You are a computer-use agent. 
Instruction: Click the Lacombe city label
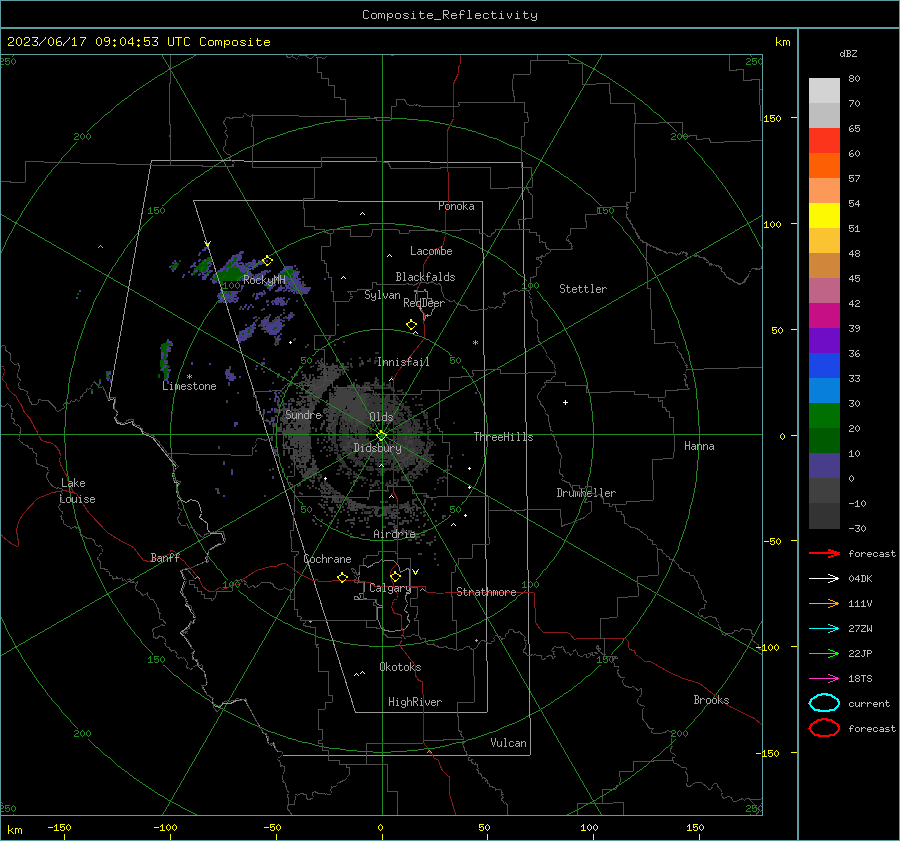[431, 251]
